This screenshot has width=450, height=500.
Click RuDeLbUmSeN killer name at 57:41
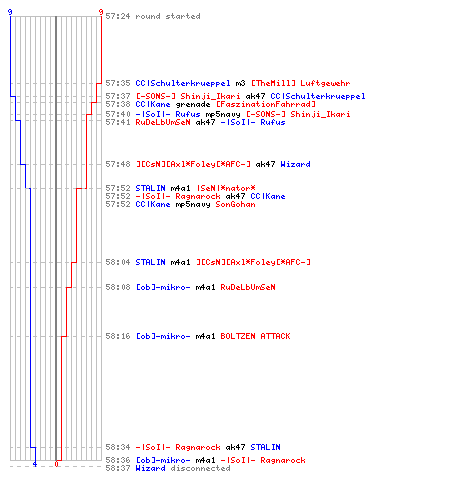point(163,122)
